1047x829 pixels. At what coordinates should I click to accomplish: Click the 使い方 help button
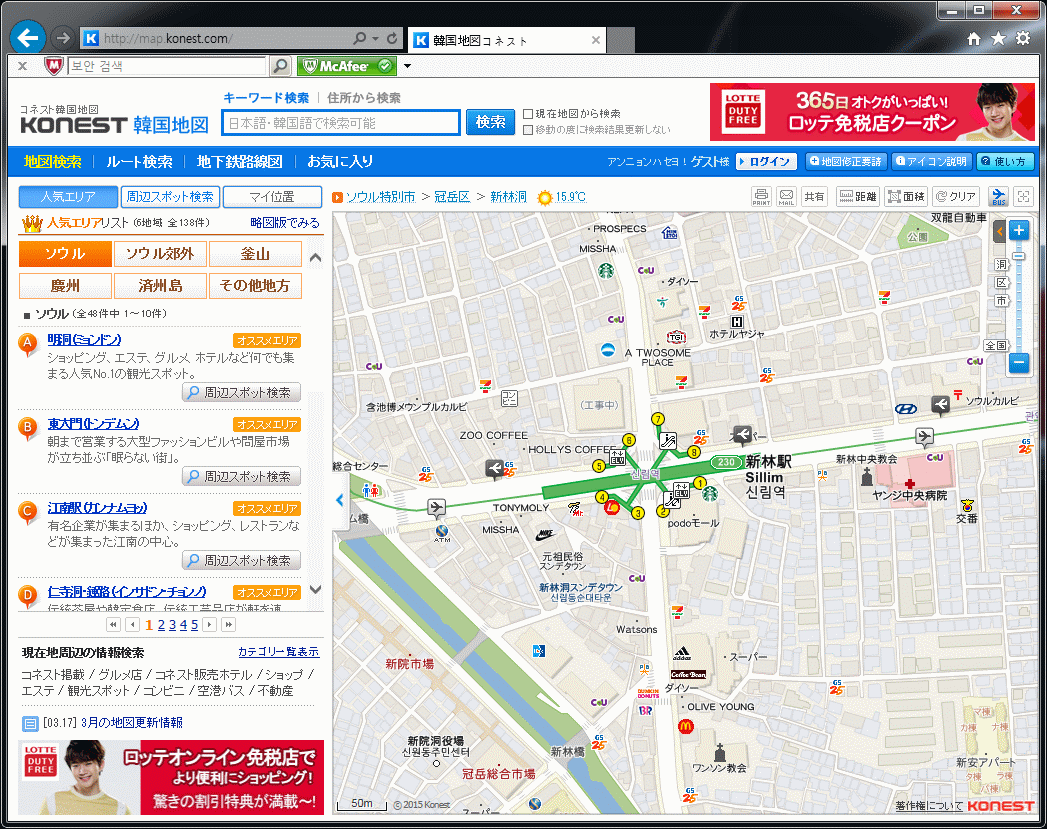[1005, 162]
